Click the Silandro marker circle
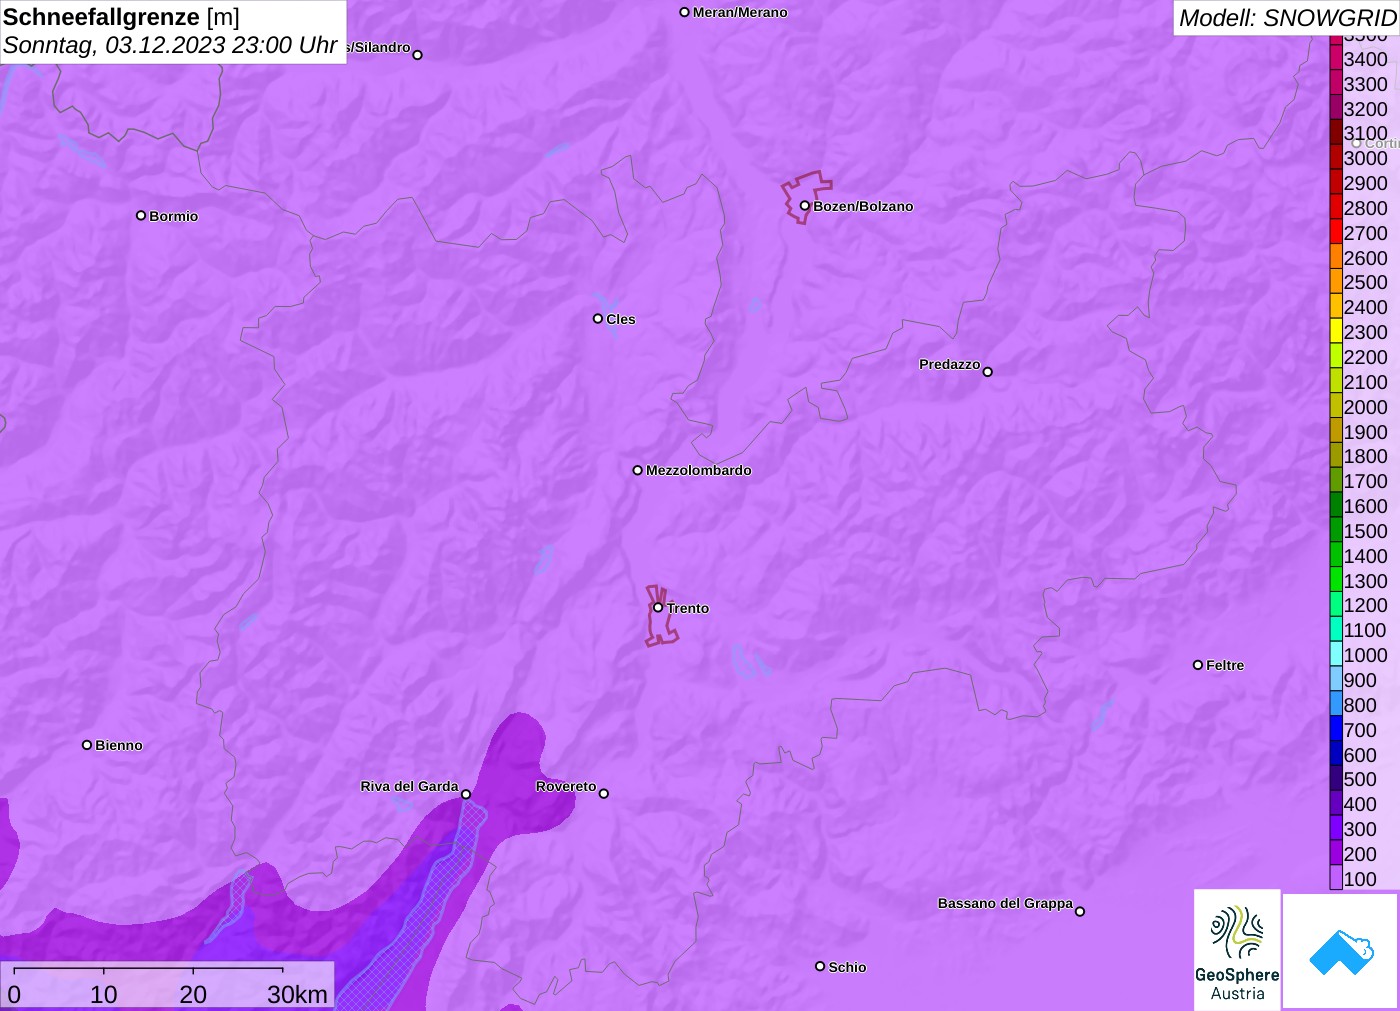Image resolution: width=1400 pixels, height=1011 pixels. point(418,55)
